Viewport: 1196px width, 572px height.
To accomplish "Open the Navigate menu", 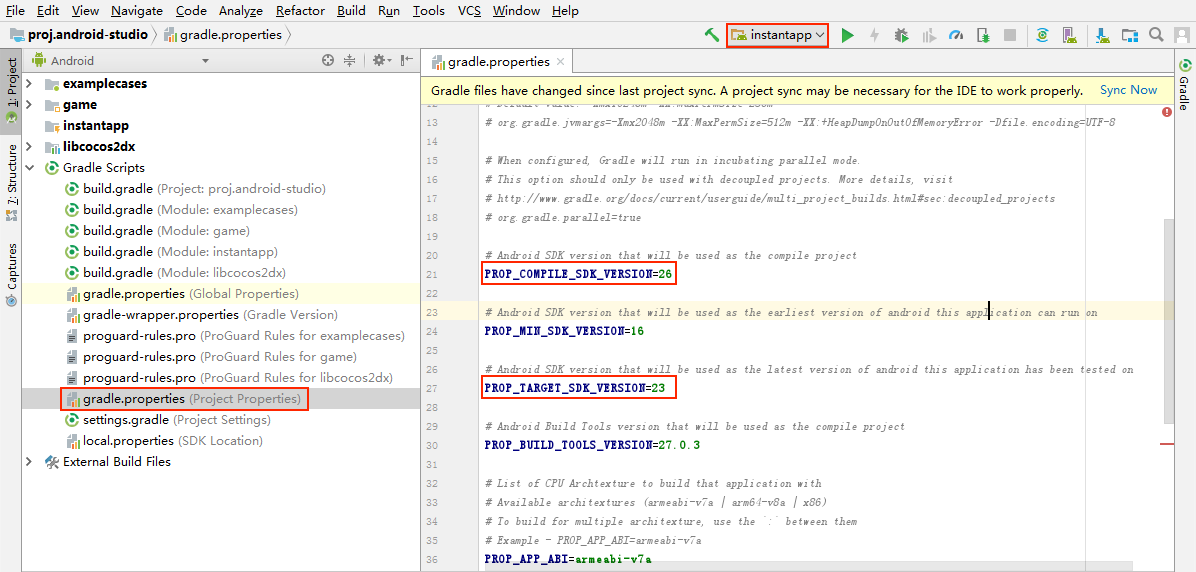I will tap(137, 11).
